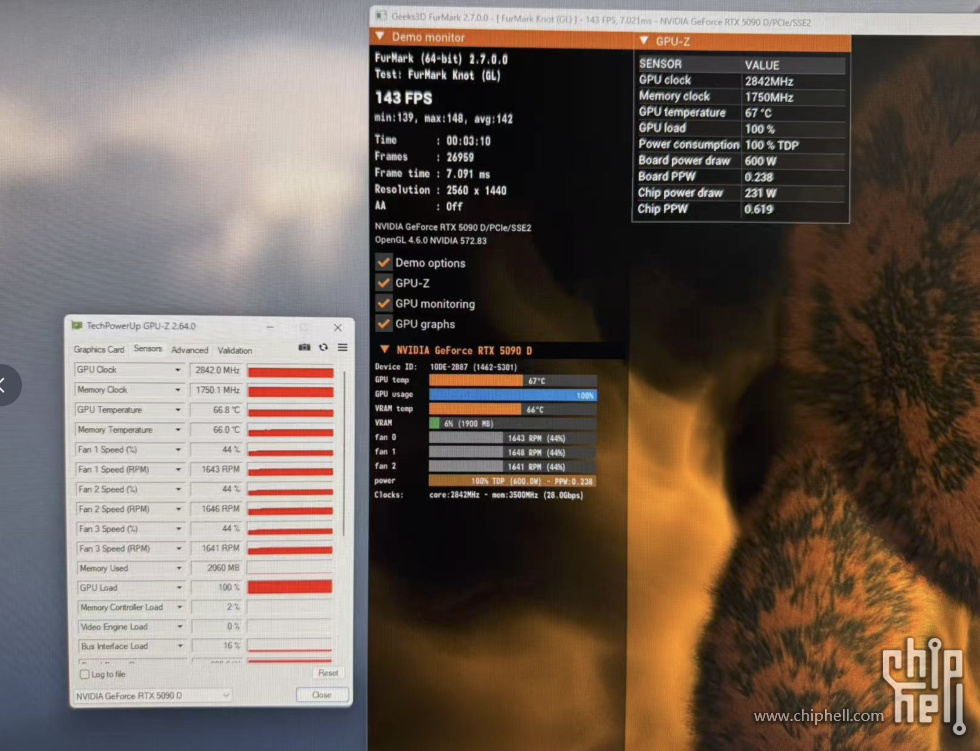Click the Bus Interface Load graph
980x751 pixels.
click(x=290, y=645)
